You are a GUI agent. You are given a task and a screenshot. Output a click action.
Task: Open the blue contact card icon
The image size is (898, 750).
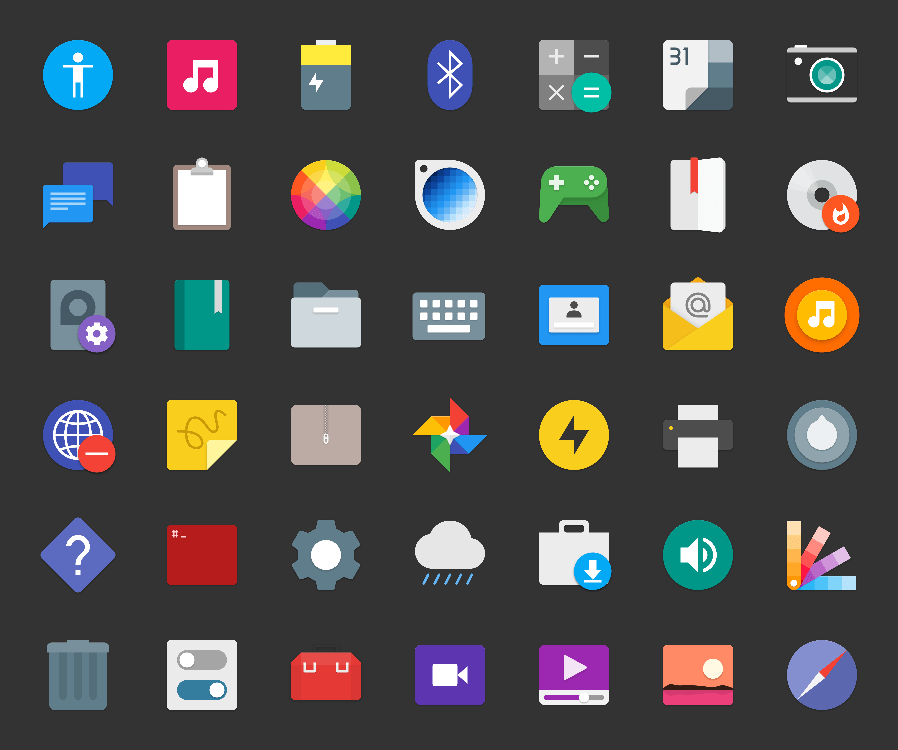click(574, 315)
